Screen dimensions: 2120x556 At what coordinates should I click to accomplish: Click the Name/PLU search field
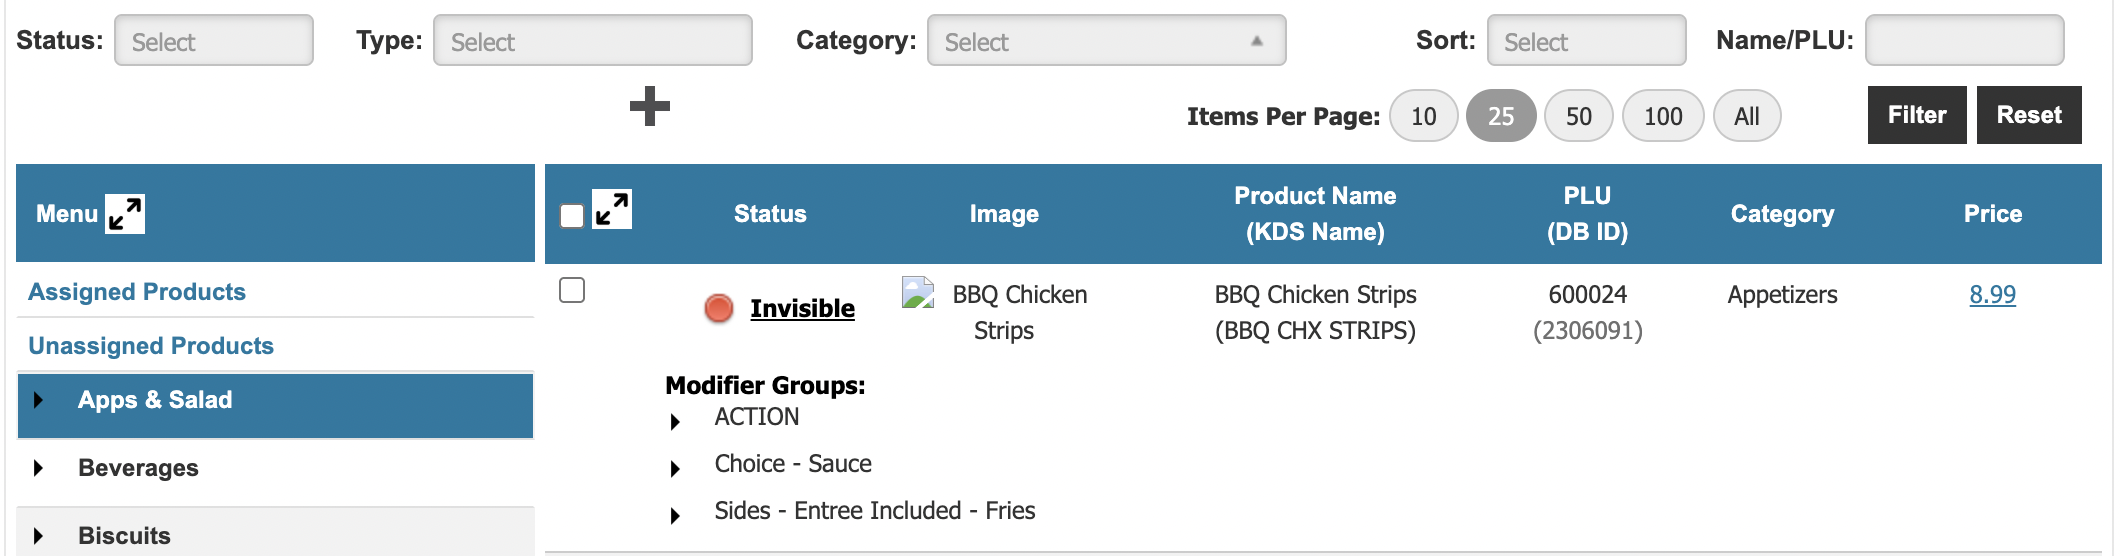[1964, 41]
